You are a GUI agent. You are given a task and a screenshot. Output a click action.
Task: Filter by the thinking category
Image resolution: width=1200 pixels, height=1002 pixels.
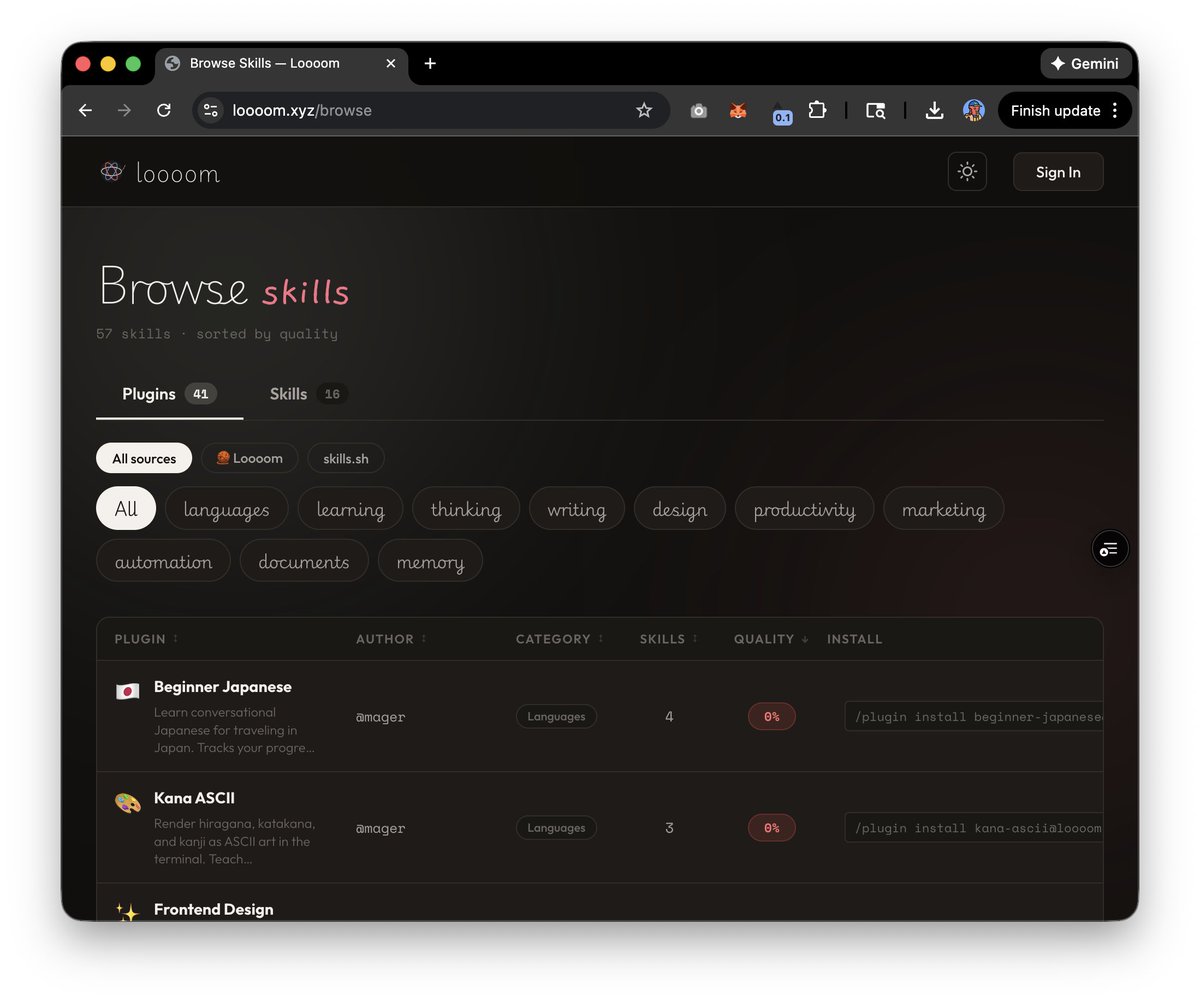point(466,508)
